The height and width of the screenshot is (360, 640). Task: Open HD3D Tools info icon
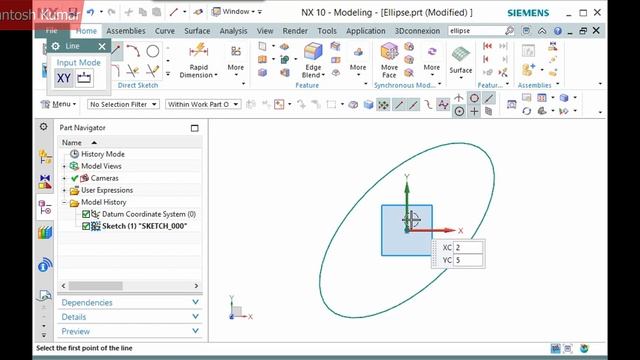point(45,265)
